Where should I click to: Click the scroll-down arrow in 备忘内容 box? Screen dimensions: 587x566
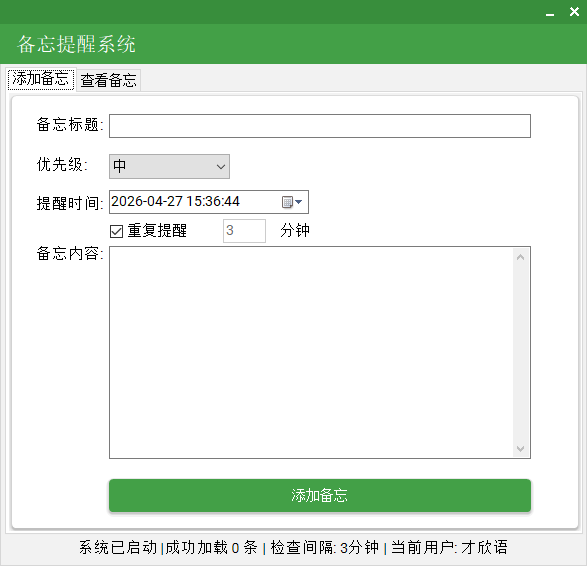pos(520,448)
